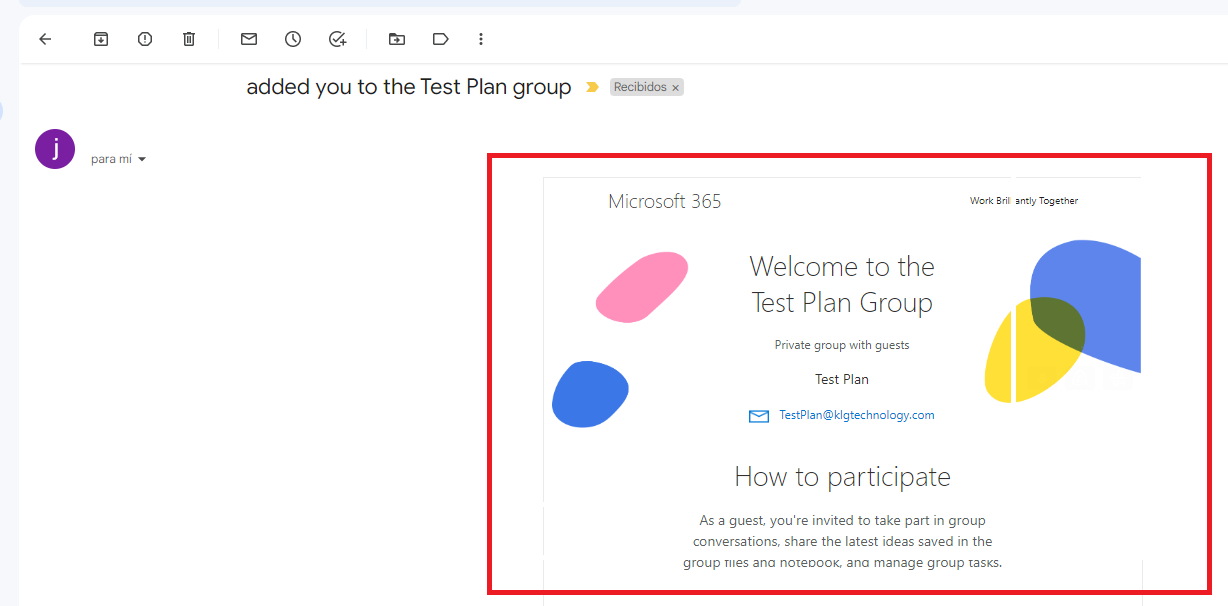Delete this email with trash icon
The height and width of the screenshot is (606, 1228).
tap(189, 39)
